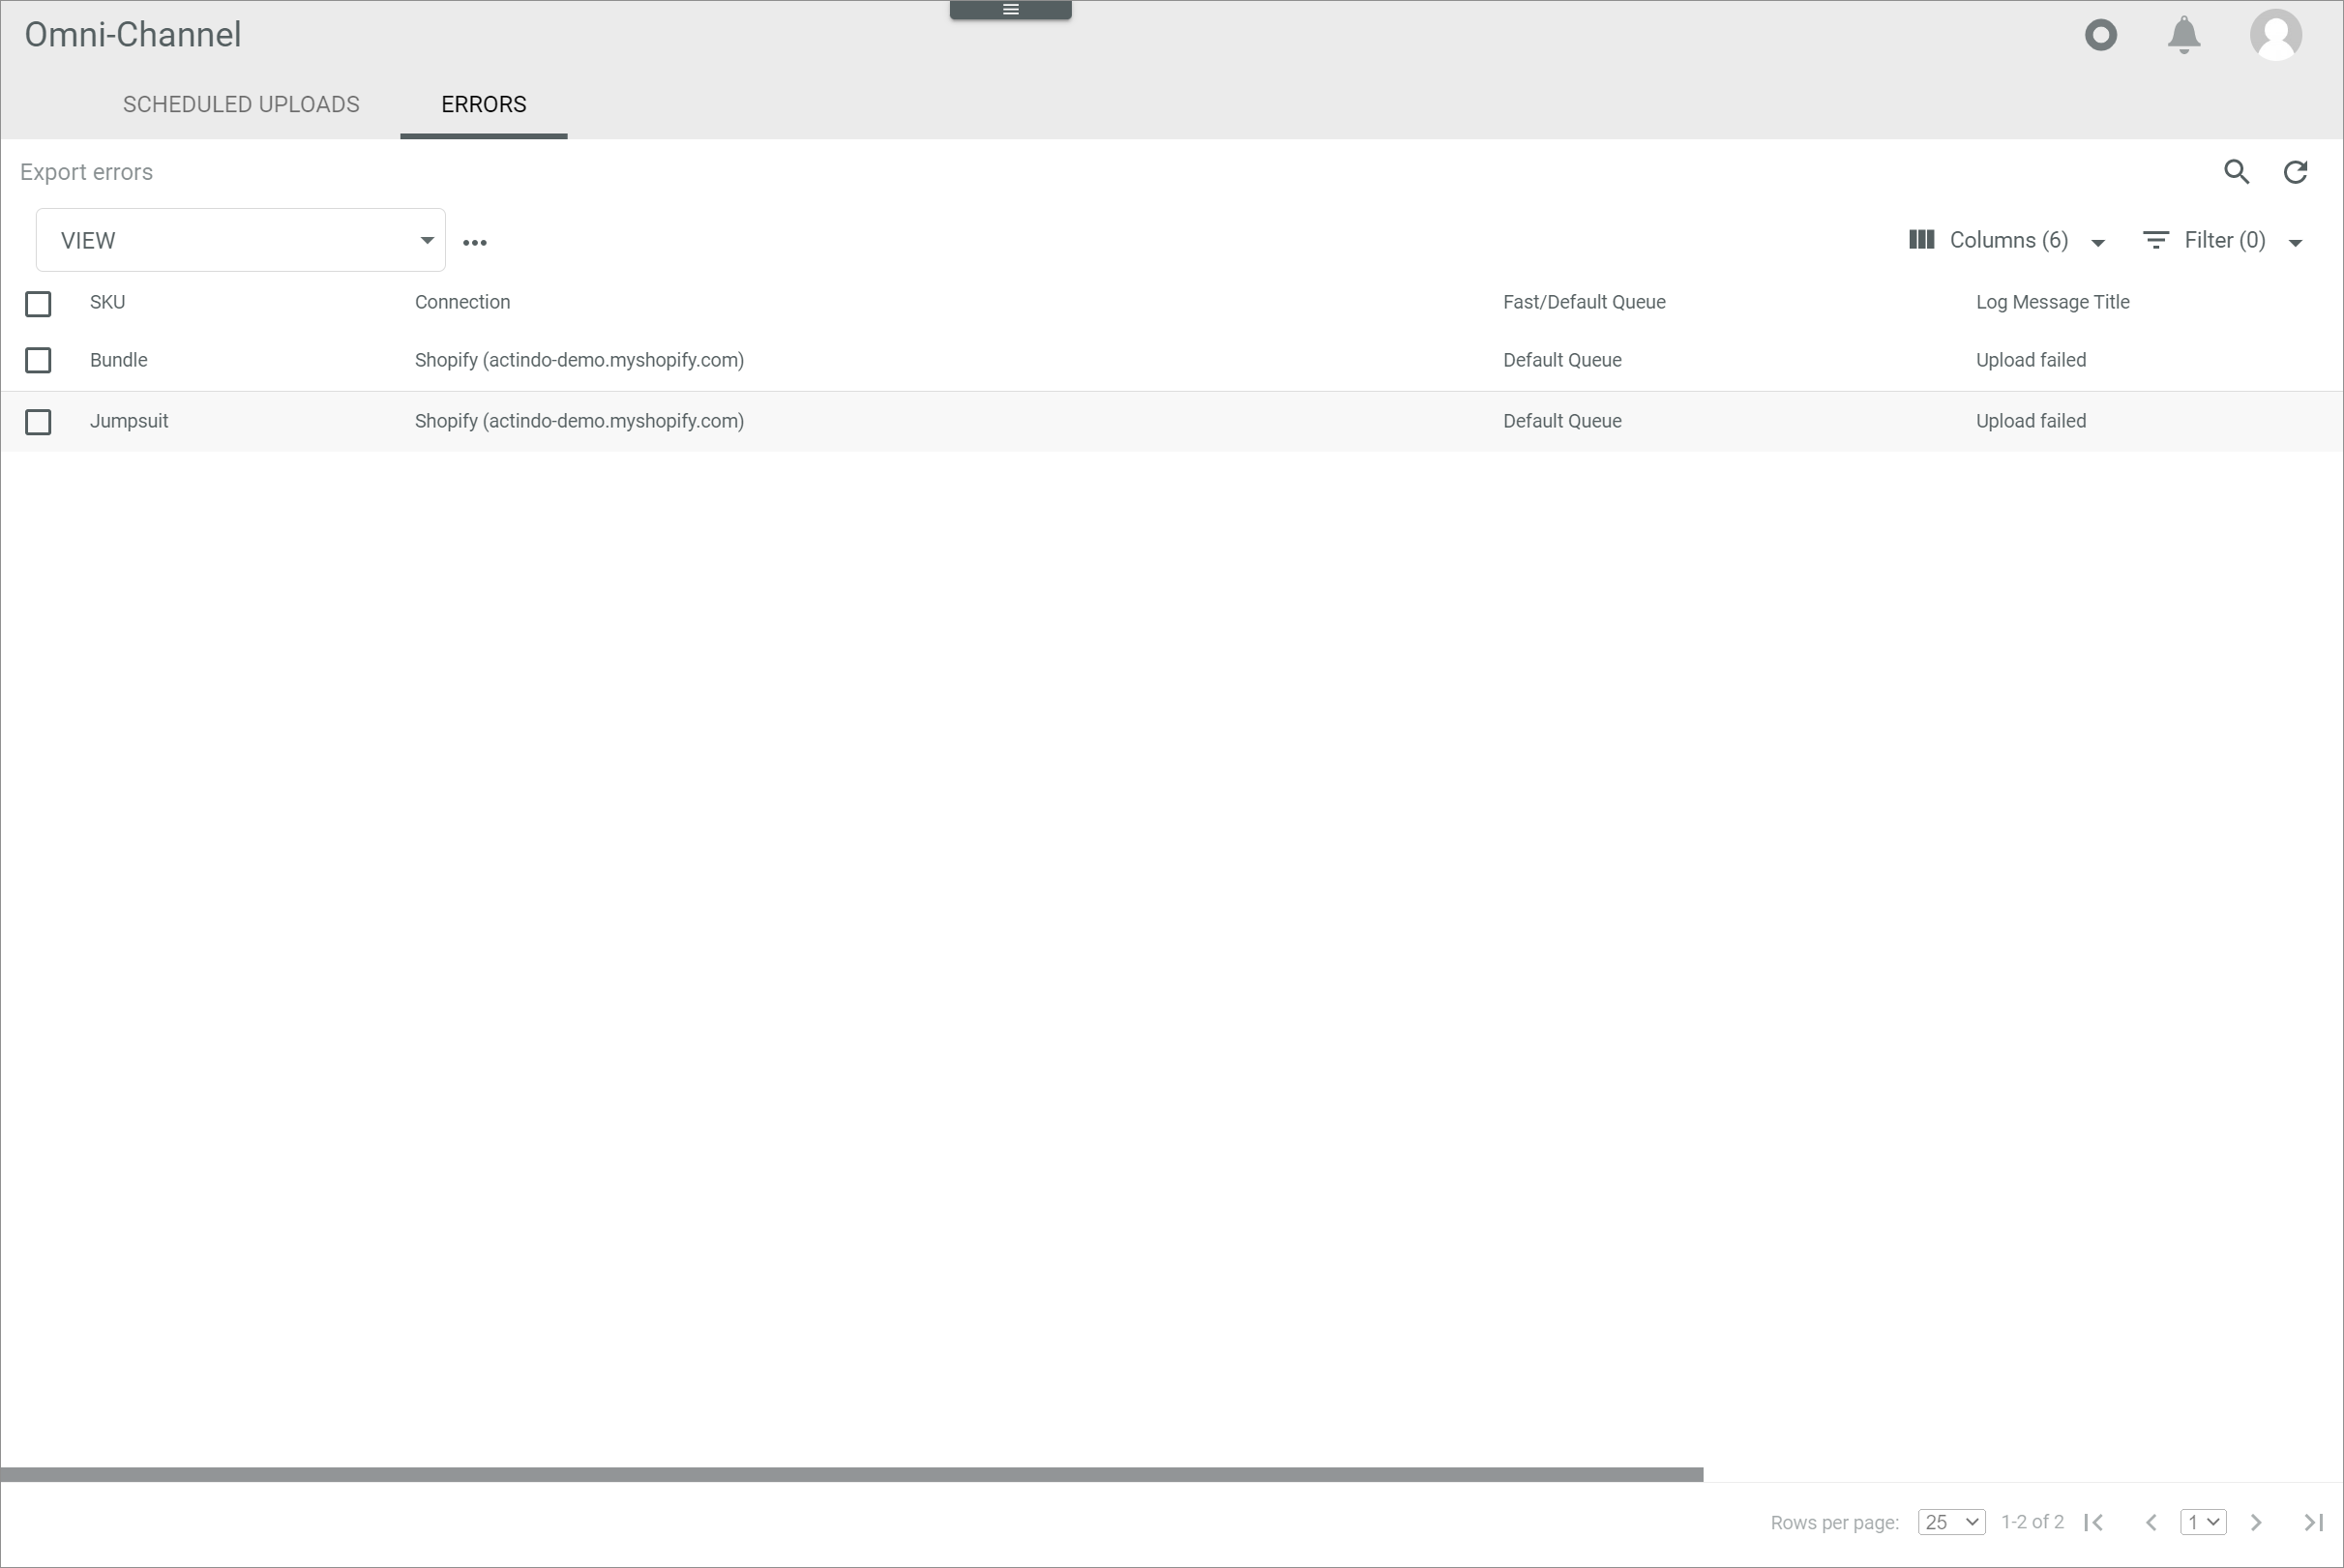The width and height of the screenshot is (2344, 1568).
Task: Toggle the select-all checkbox in header
Action: tap(38, 303)
